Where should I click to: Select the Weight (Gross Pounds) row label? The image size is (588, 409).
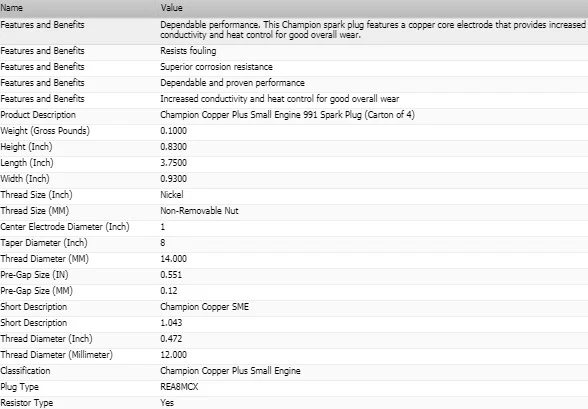pyautogui.click(x=45, y=131)
